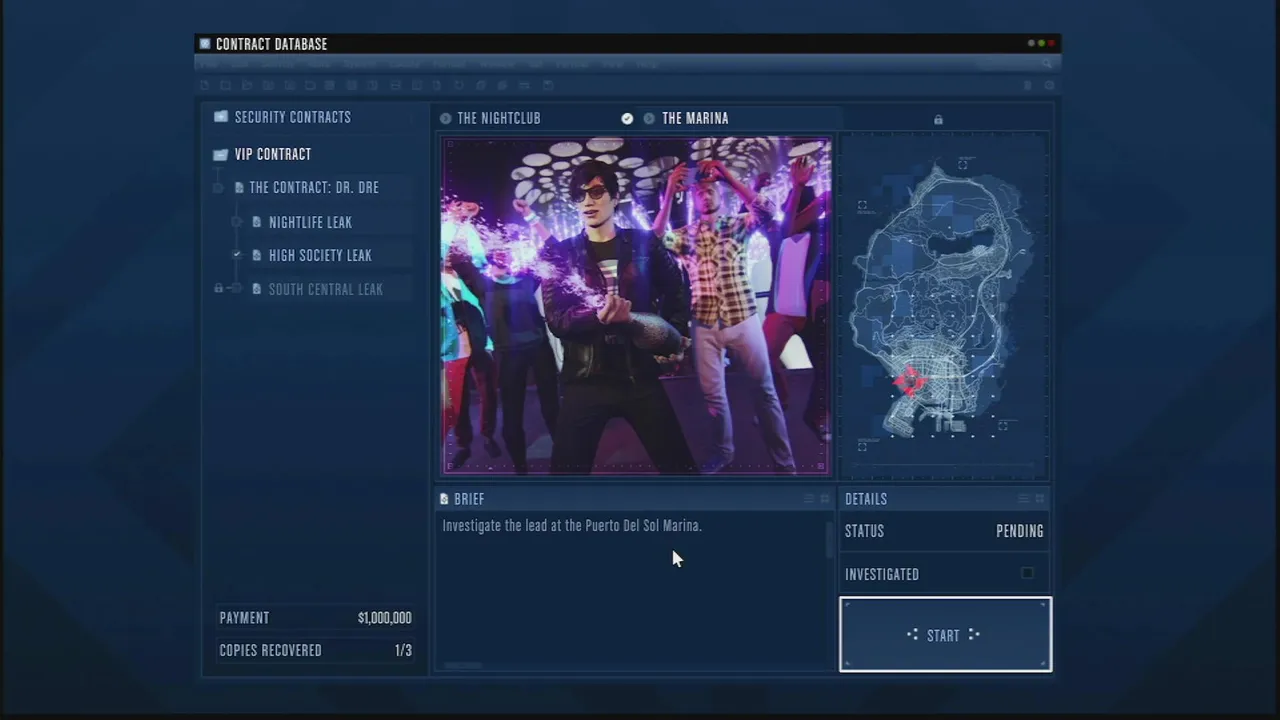
Task: Switch to The Nightclub tab
Action: pyautogui.click(x=498, y=118)
